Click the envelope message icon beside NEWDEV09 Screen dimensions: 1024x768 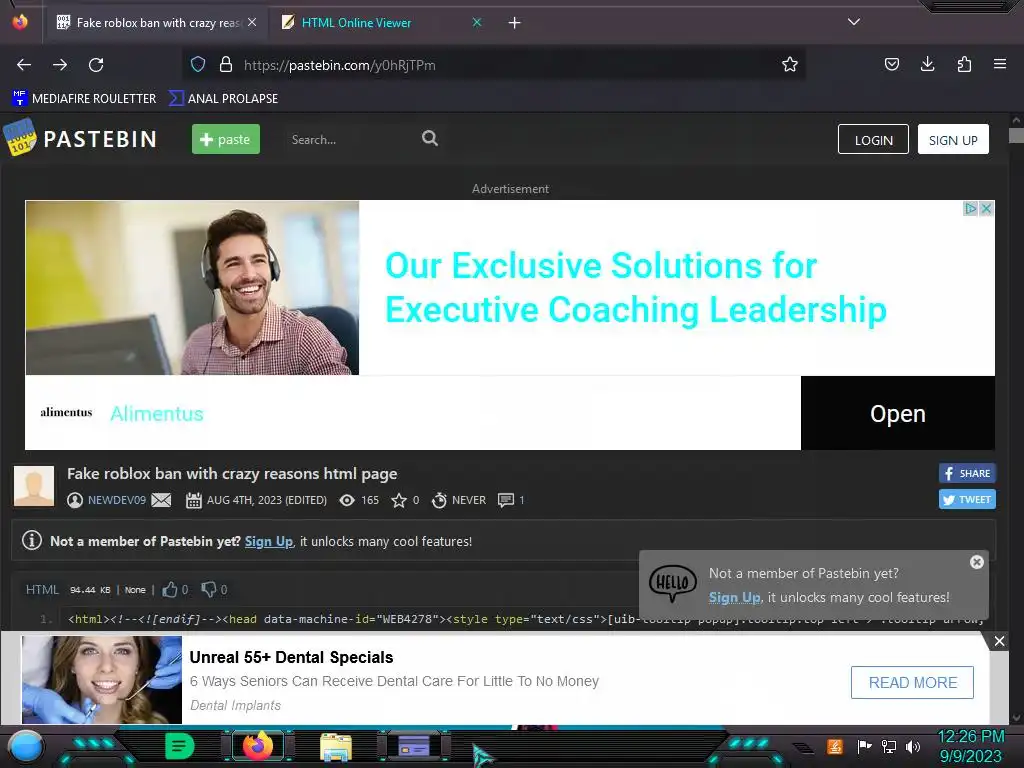161,500
